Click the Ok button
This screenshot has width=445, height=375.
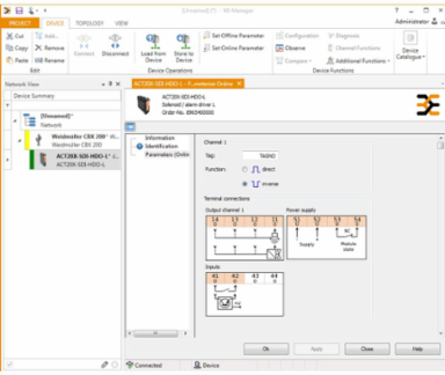266,349
